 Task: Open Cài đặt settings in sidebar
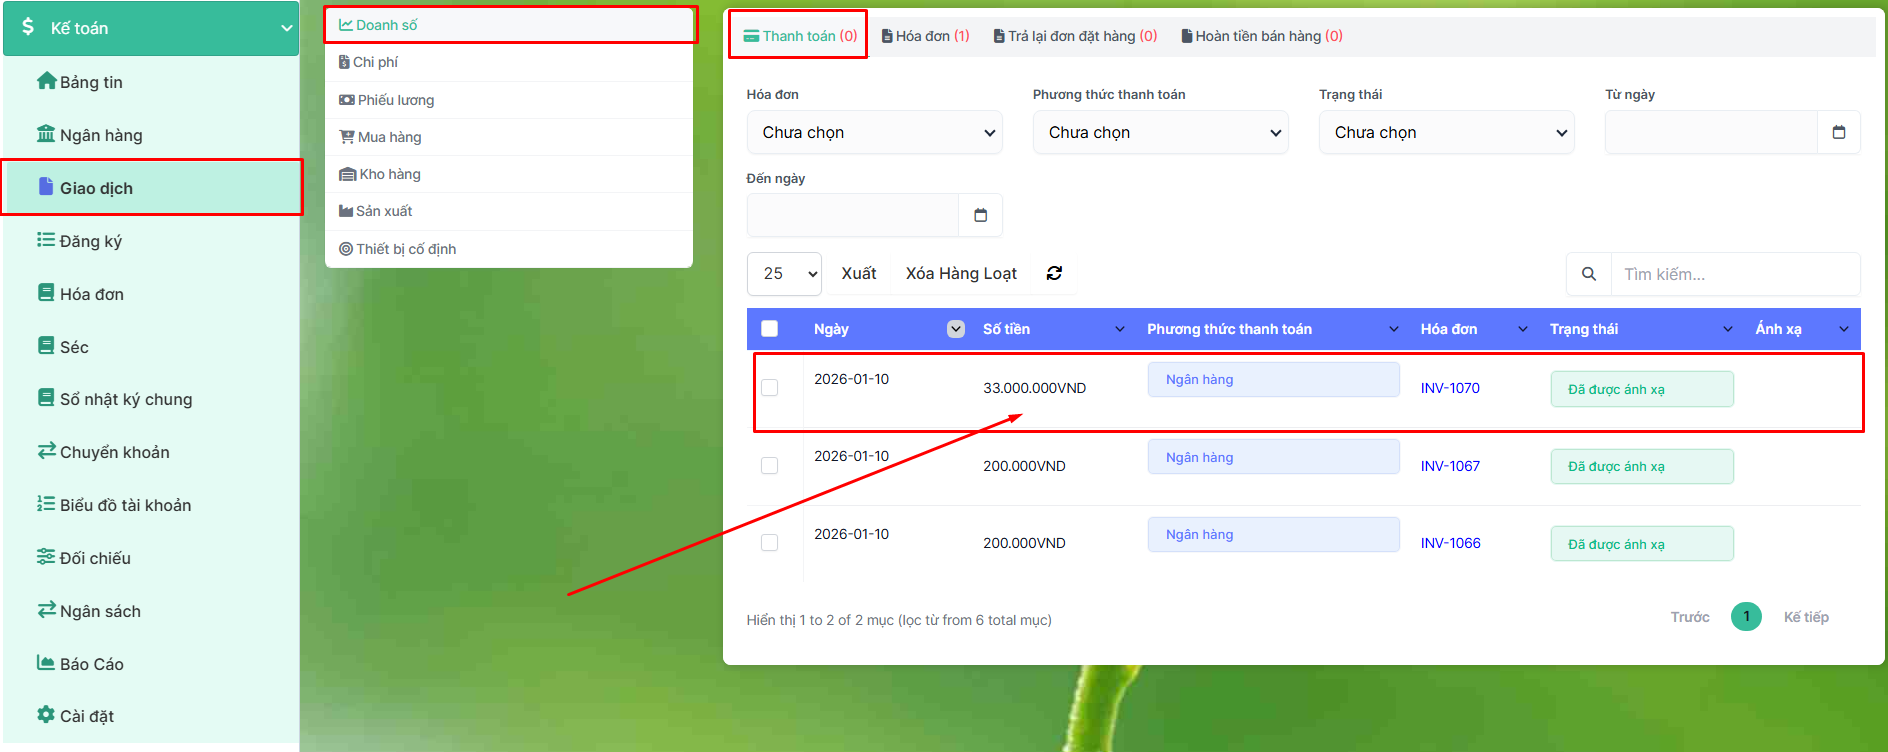[x=86, y=716]
